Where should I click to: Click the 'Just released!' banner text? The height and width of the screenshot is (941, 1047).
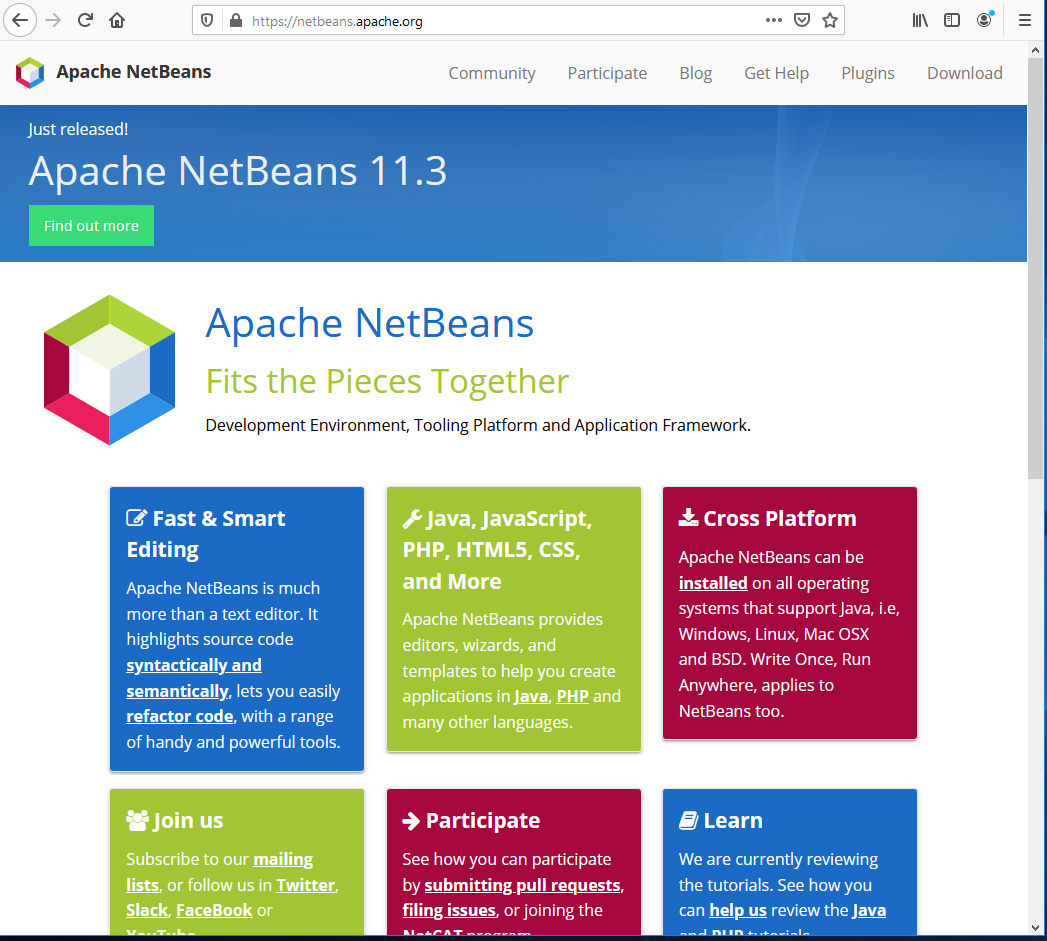point(78,129)
